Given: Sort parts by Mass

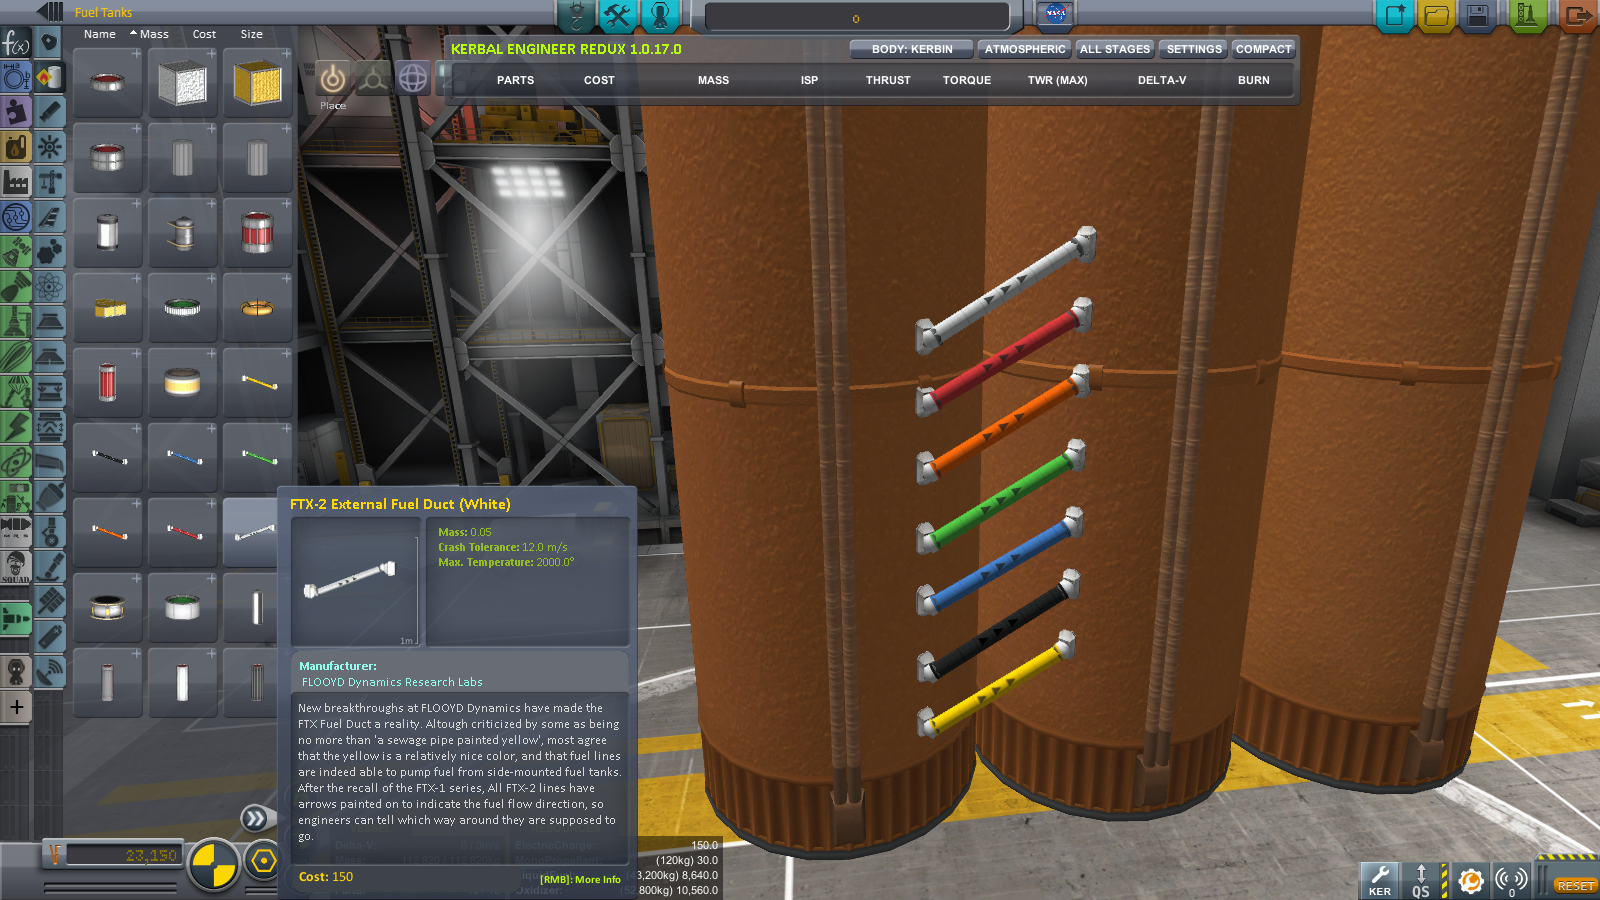Looking at the screenshot, I should [153, 34].
